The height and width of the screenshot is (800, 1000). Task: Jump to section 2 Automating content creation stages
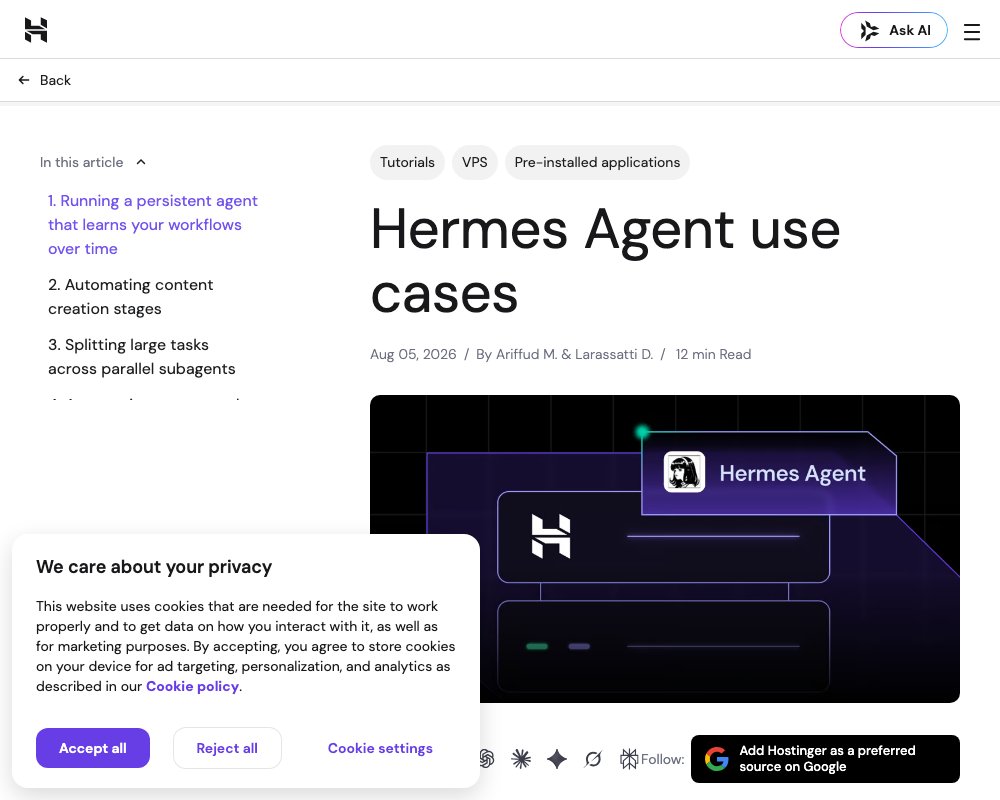tap(131, 297)
